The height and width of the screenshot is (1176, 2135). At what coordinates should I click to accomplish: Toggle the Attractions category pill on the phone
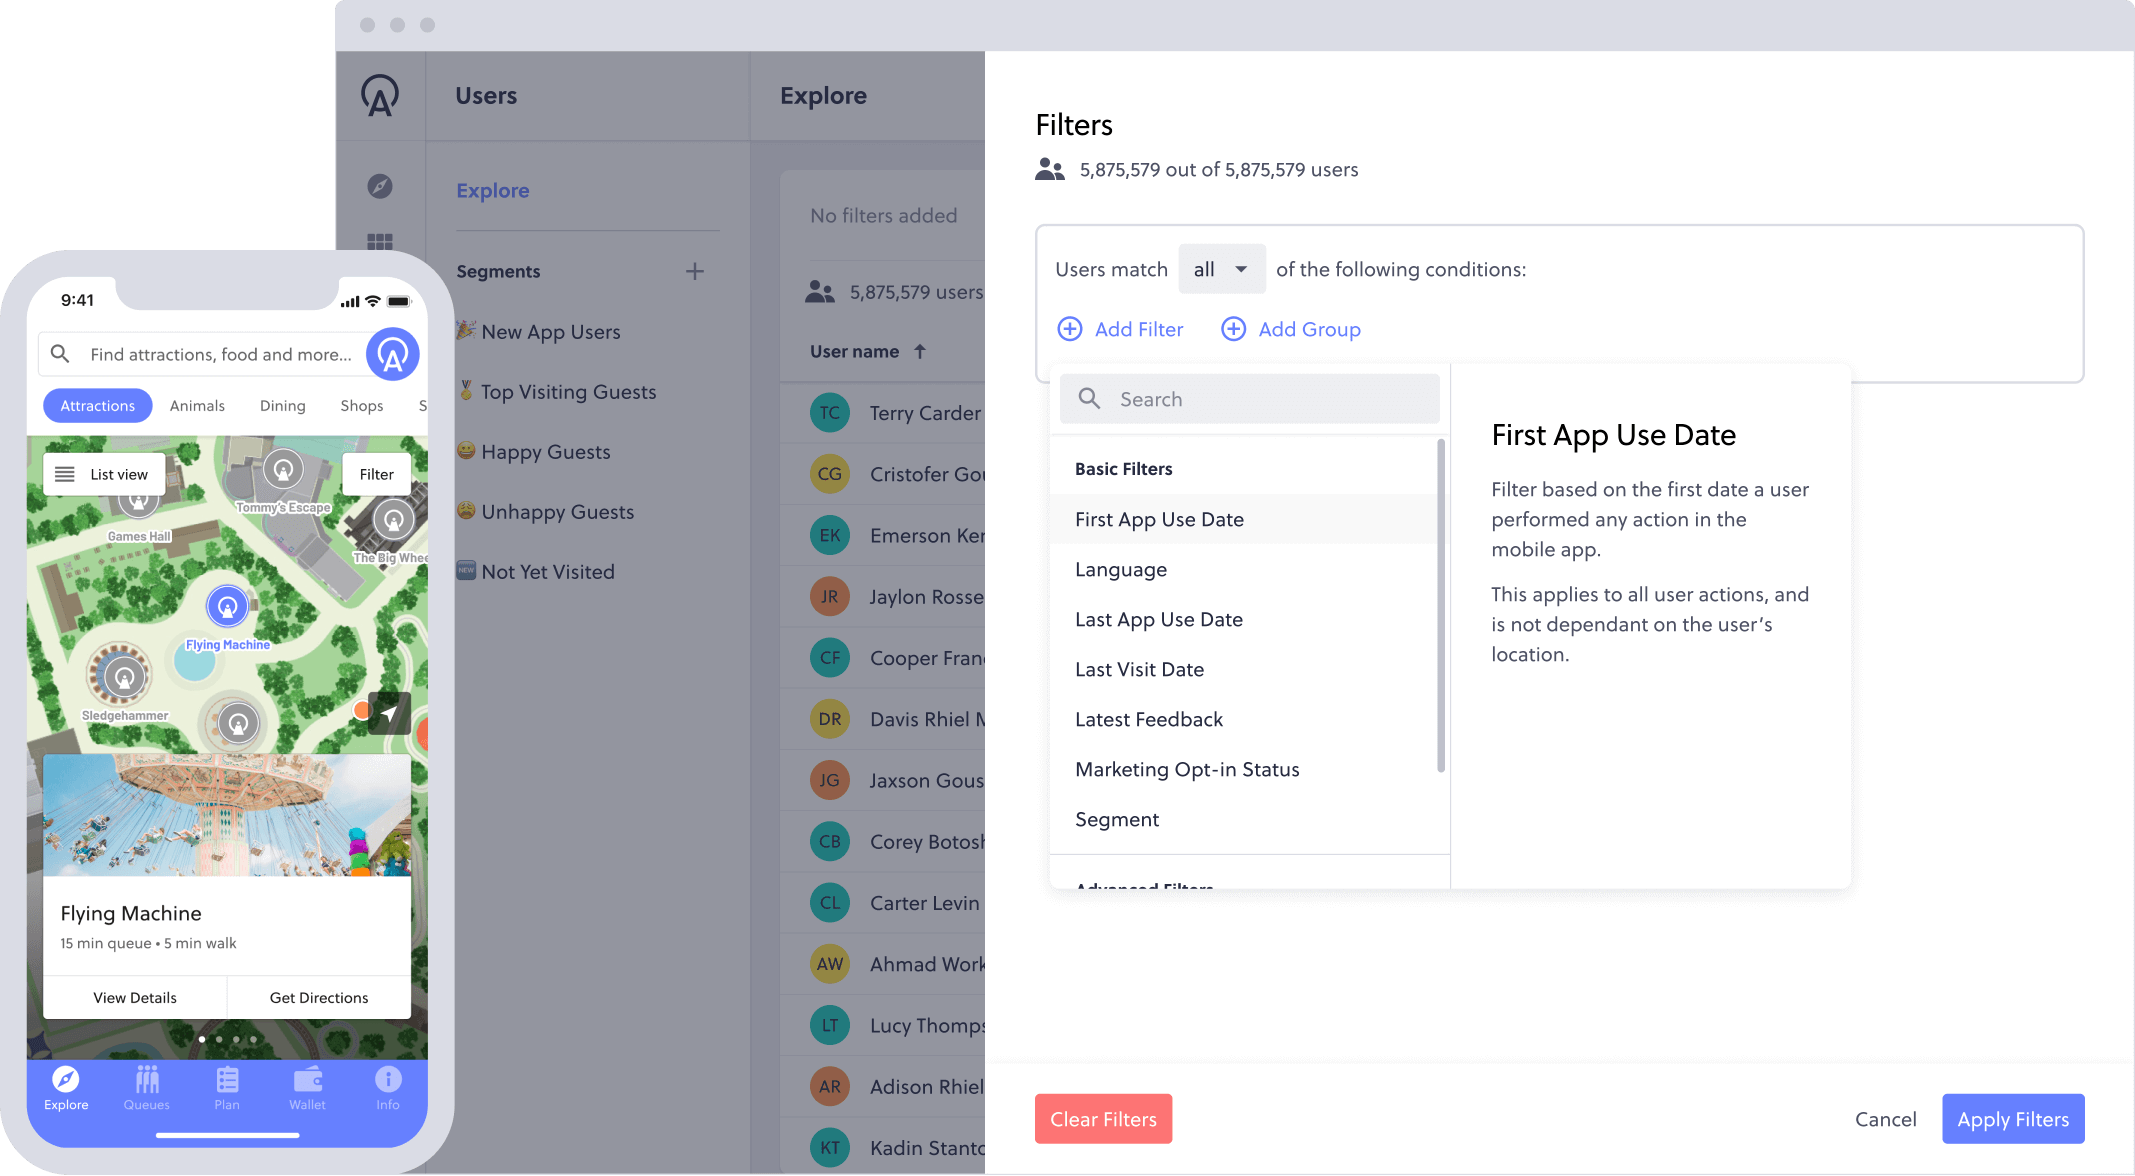97,405
